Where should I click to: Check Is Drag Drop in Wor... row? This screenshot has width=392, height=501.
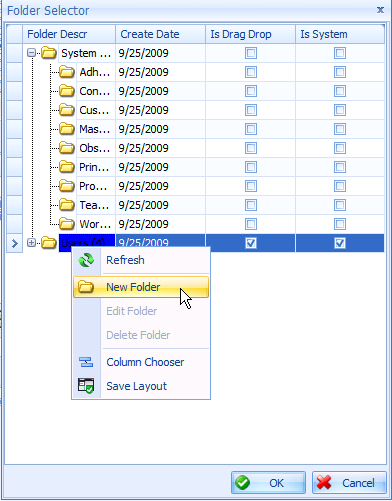251,224
